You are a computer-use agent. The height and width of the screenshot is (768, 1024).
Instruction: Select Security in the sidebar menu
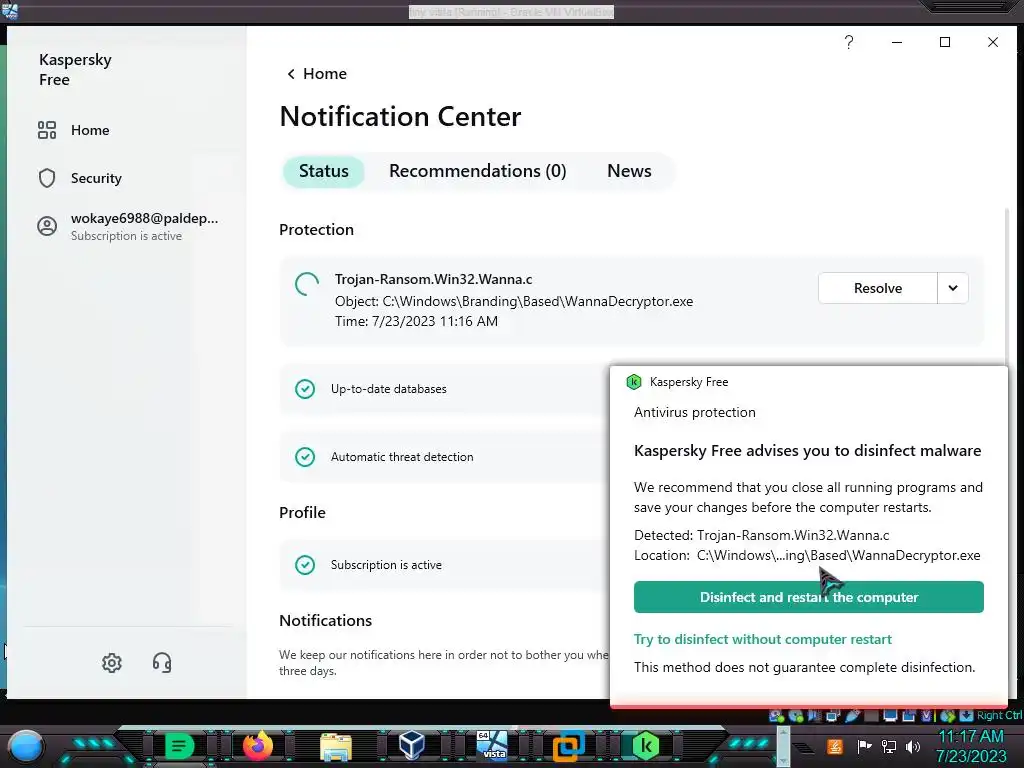click(x=96, y=178)
